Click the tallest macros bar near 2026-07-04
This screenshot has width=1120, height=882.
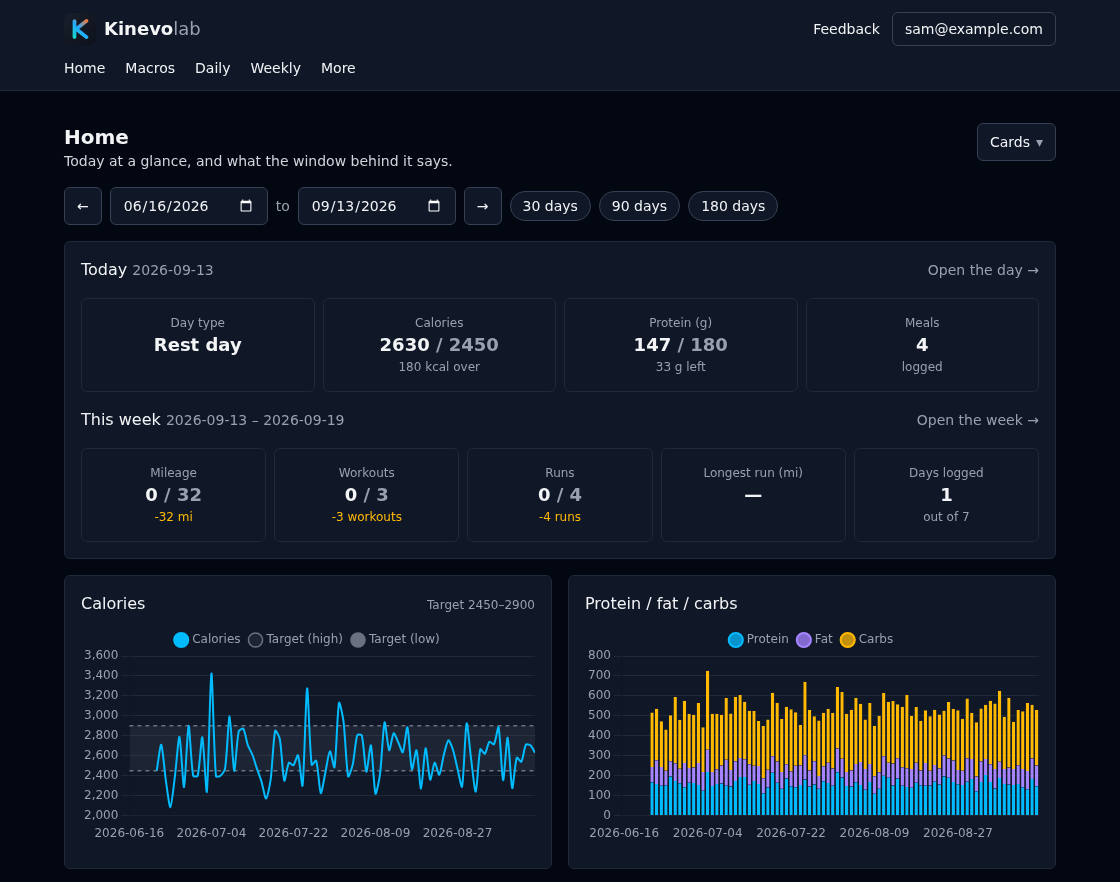coord(707,743)
